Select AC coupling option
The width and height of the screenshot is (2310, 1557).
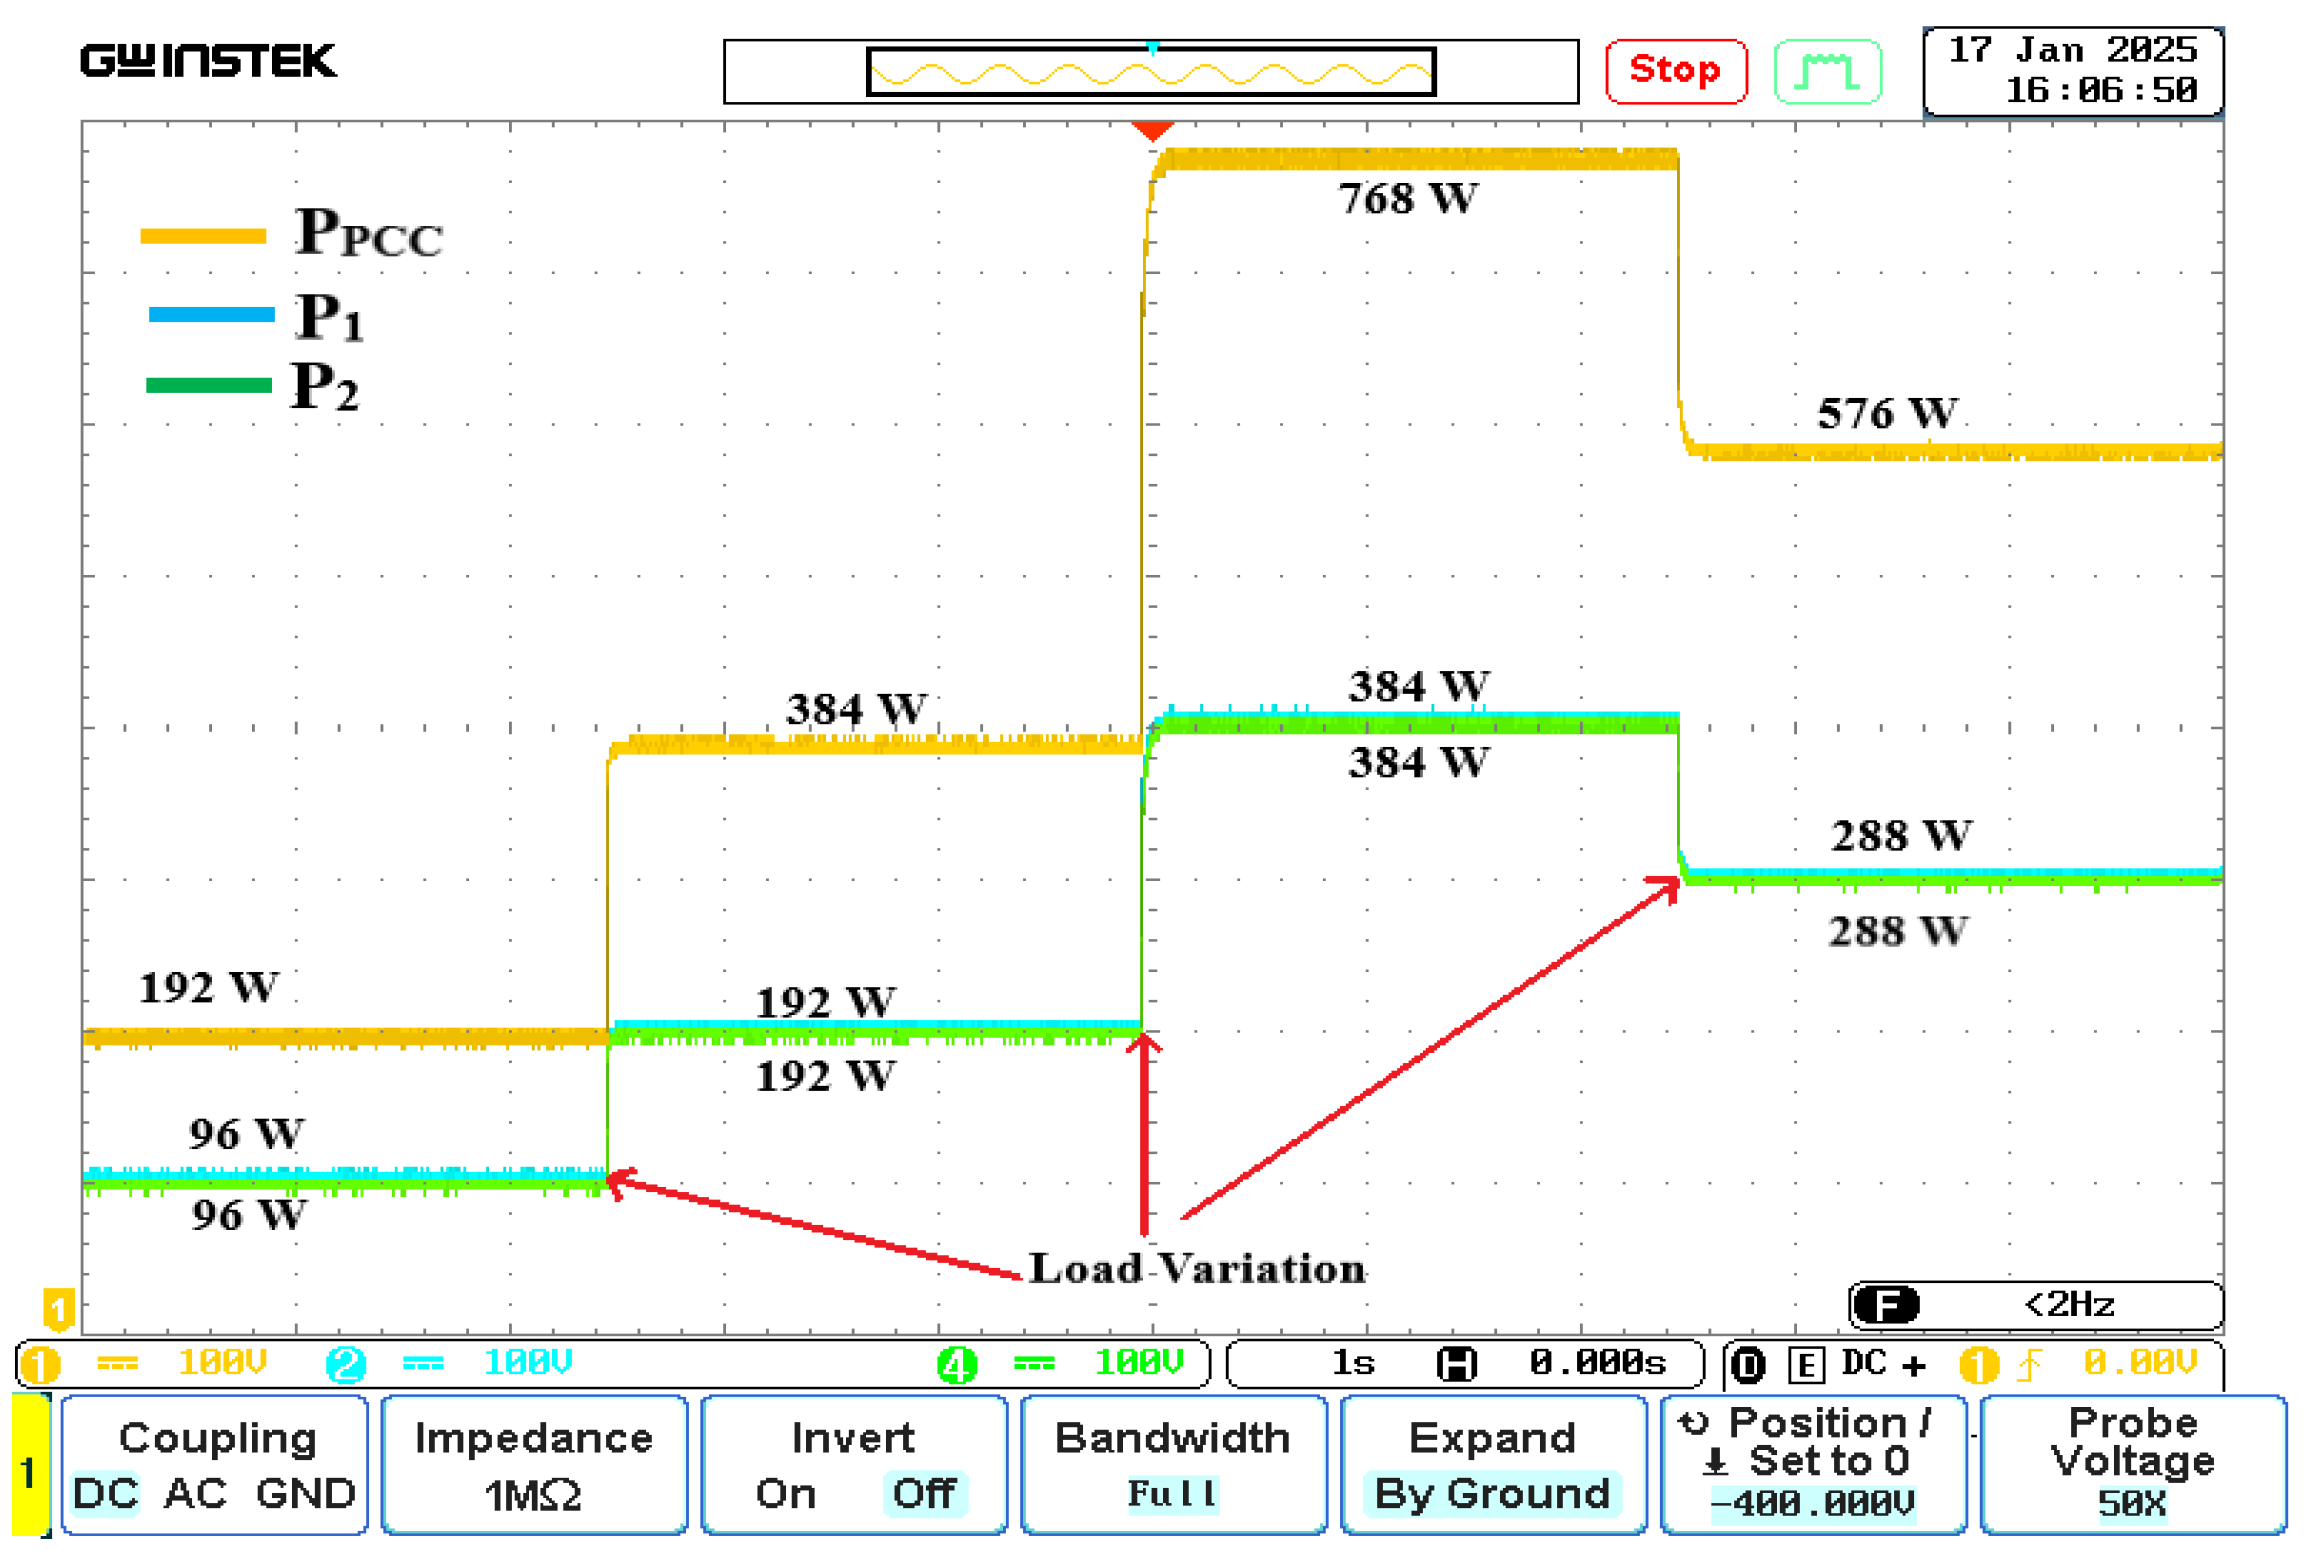(x=196, y=1493)
